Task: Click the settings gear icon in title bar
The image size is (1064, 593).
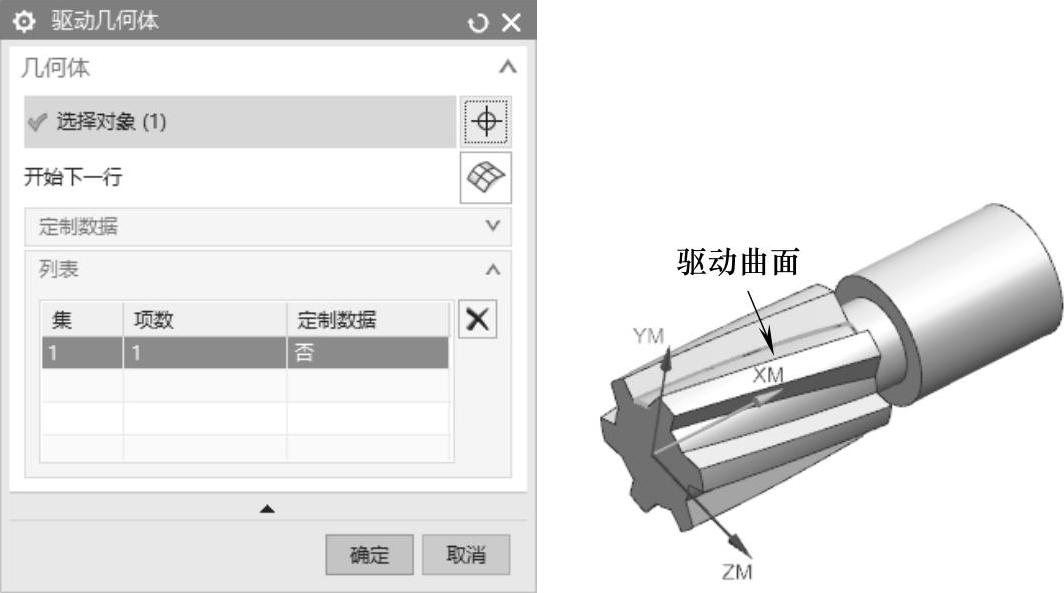Action: [24, 22]
